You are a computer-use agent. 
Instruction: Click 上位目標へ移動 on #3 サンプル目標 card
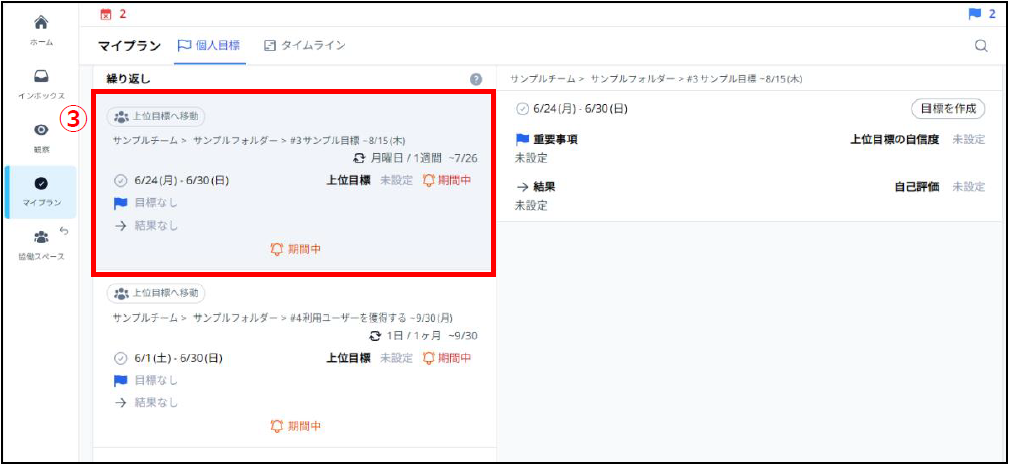[x=156, y=116]
